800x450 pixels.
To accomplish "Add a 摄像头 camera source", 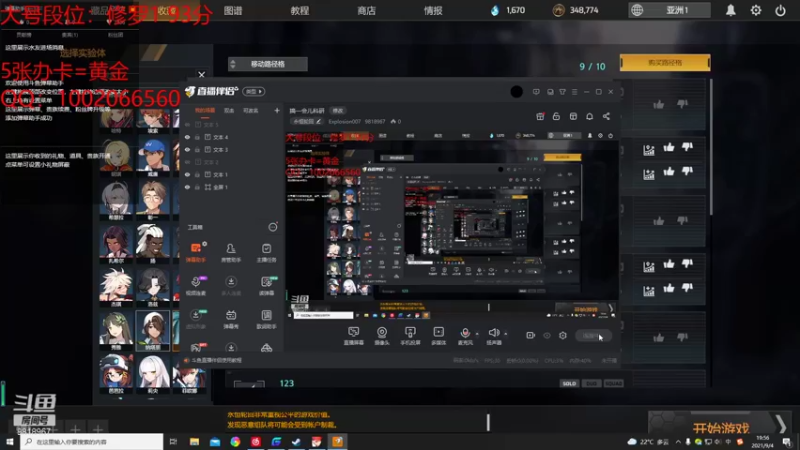I will coord(382,336).
